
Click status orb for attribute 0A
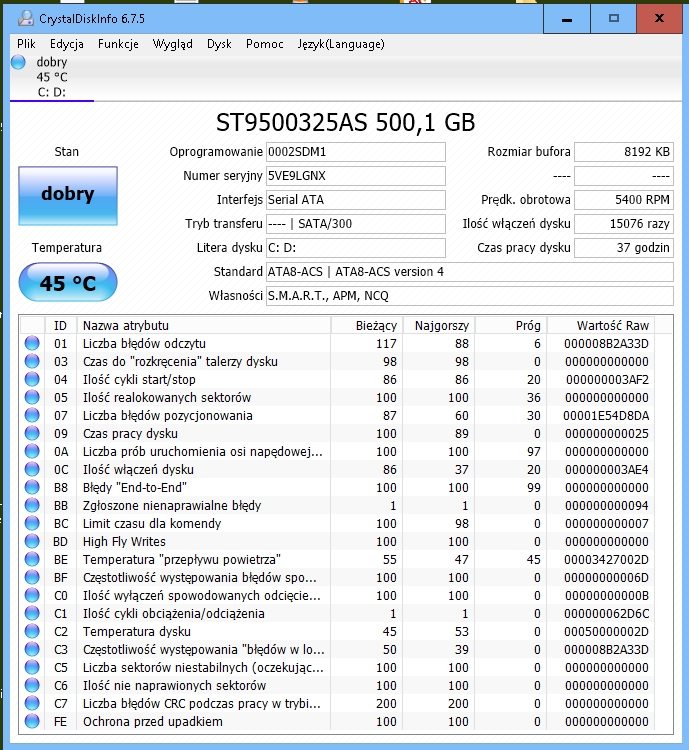point(32,452)
